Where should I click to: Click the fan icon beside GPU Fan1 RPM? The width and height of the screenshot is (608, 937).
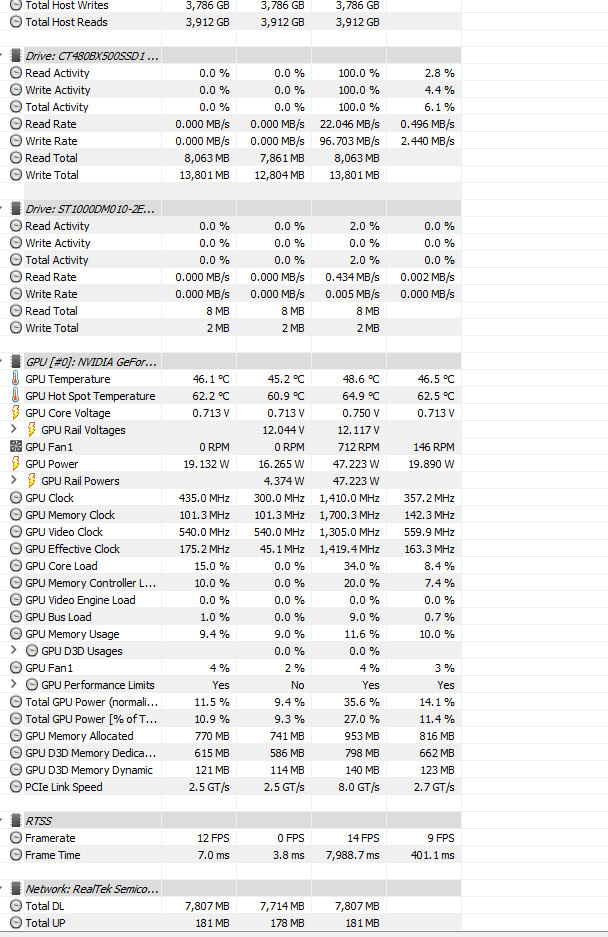[16, 447]
